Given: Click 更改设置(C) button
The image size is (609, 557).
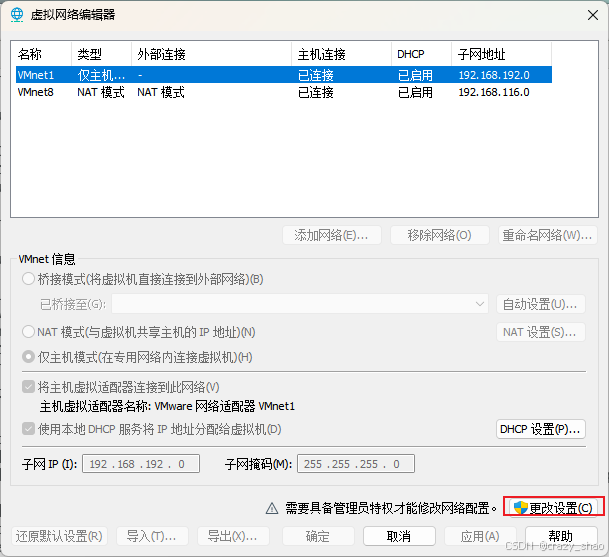Looking at the screenshot, I should [553, 508].
